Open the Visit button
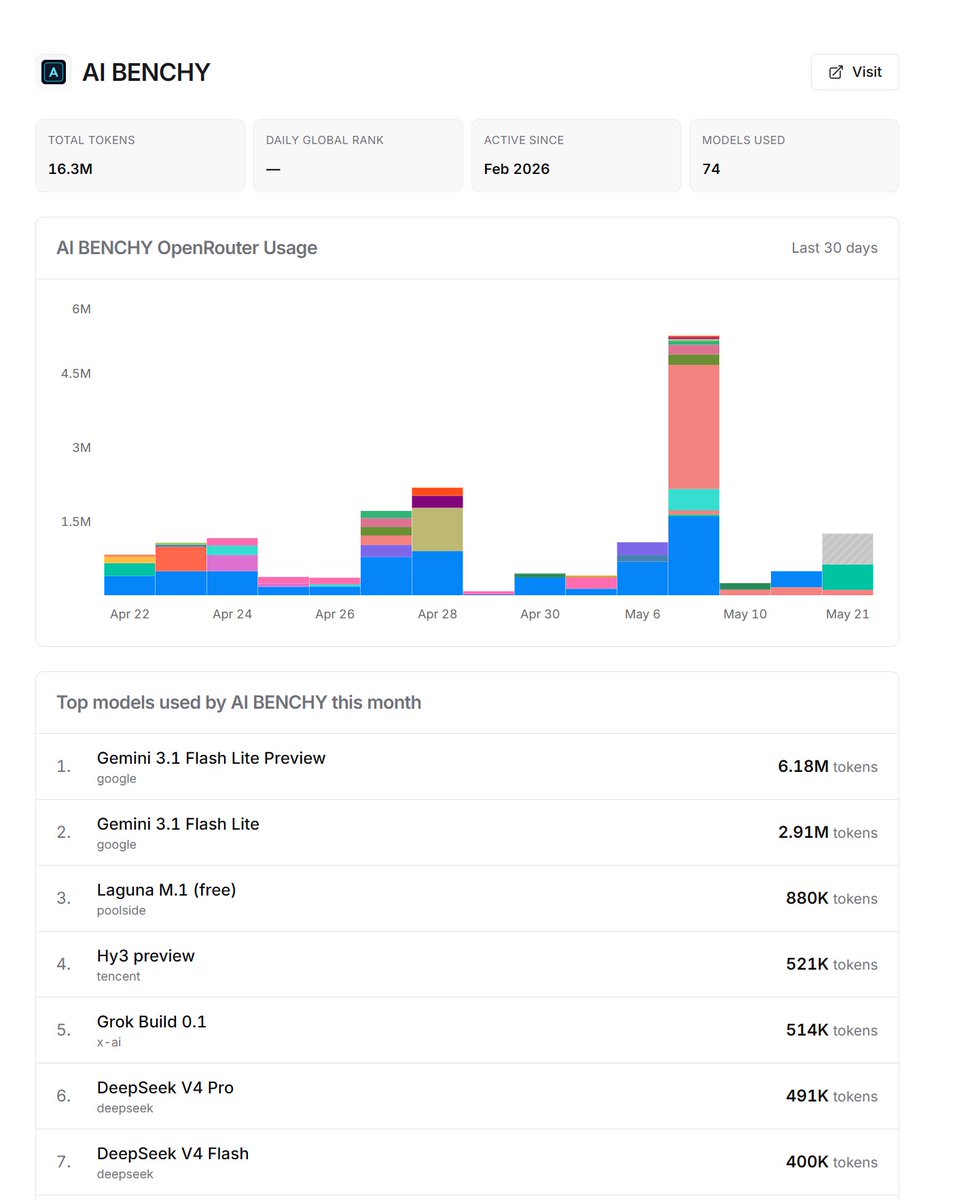 click(x=855, y=72)
